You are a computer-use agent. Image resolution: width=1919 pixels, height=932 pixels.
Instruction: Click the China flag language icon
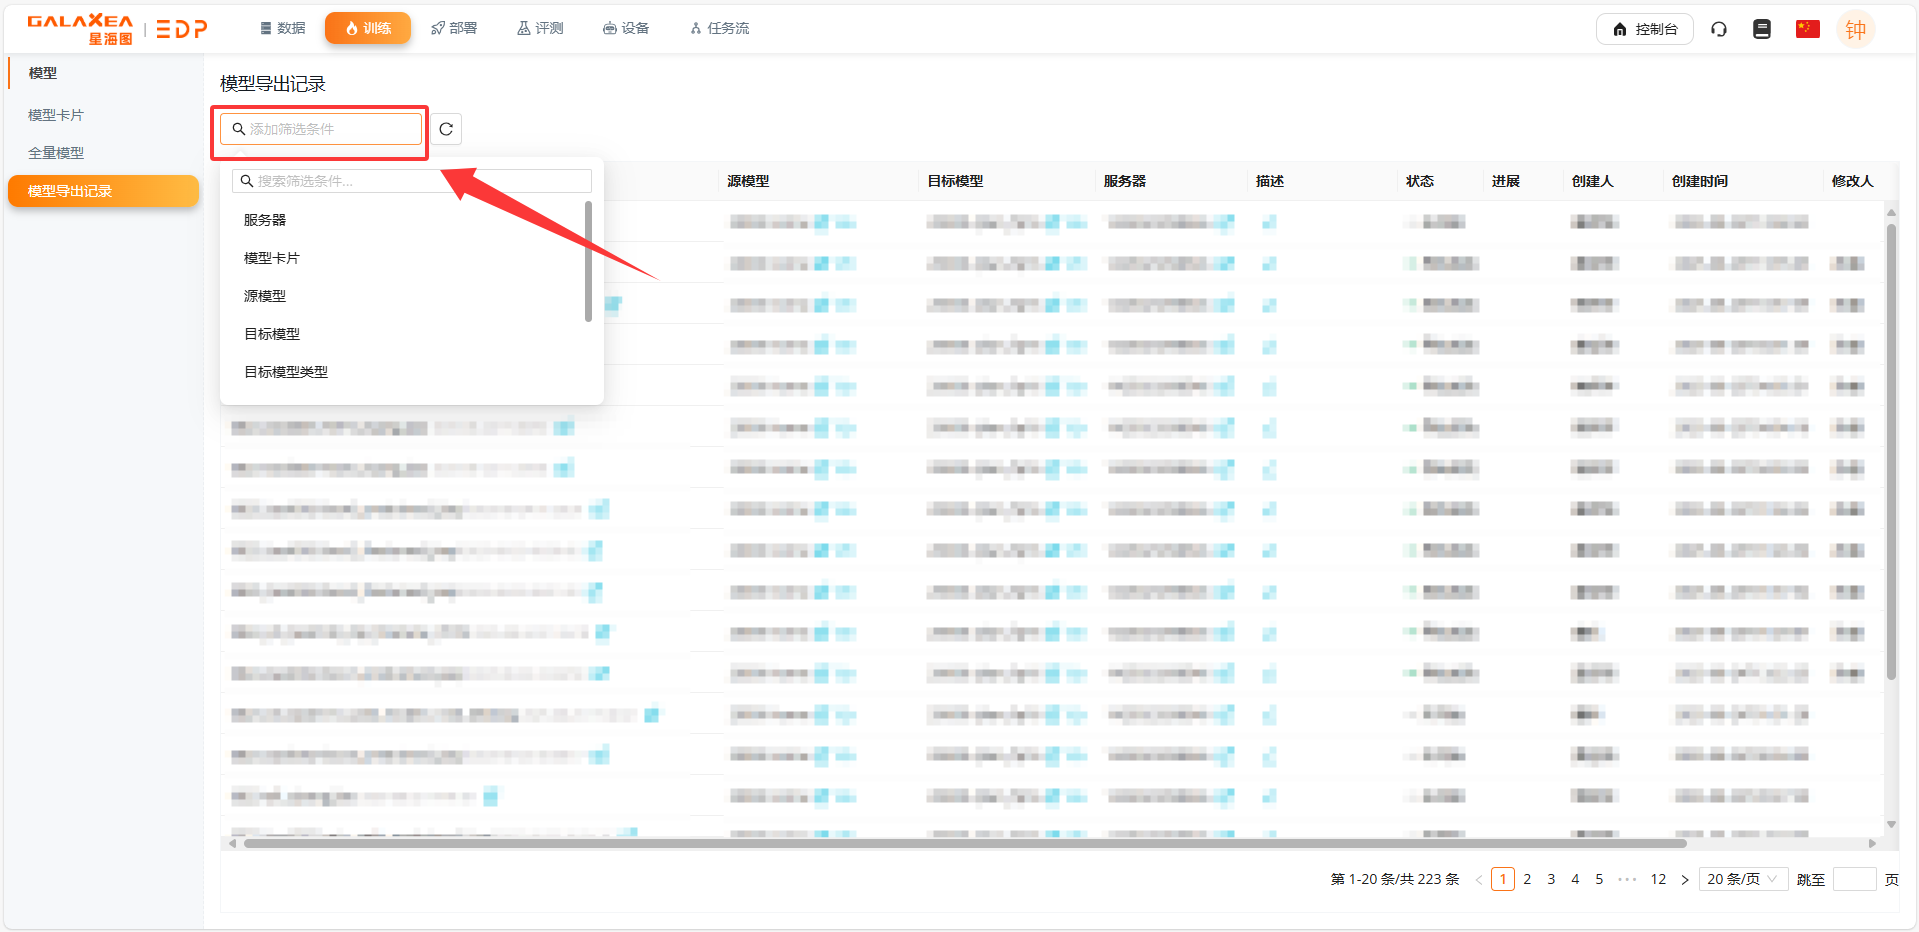coord(1807,29)
